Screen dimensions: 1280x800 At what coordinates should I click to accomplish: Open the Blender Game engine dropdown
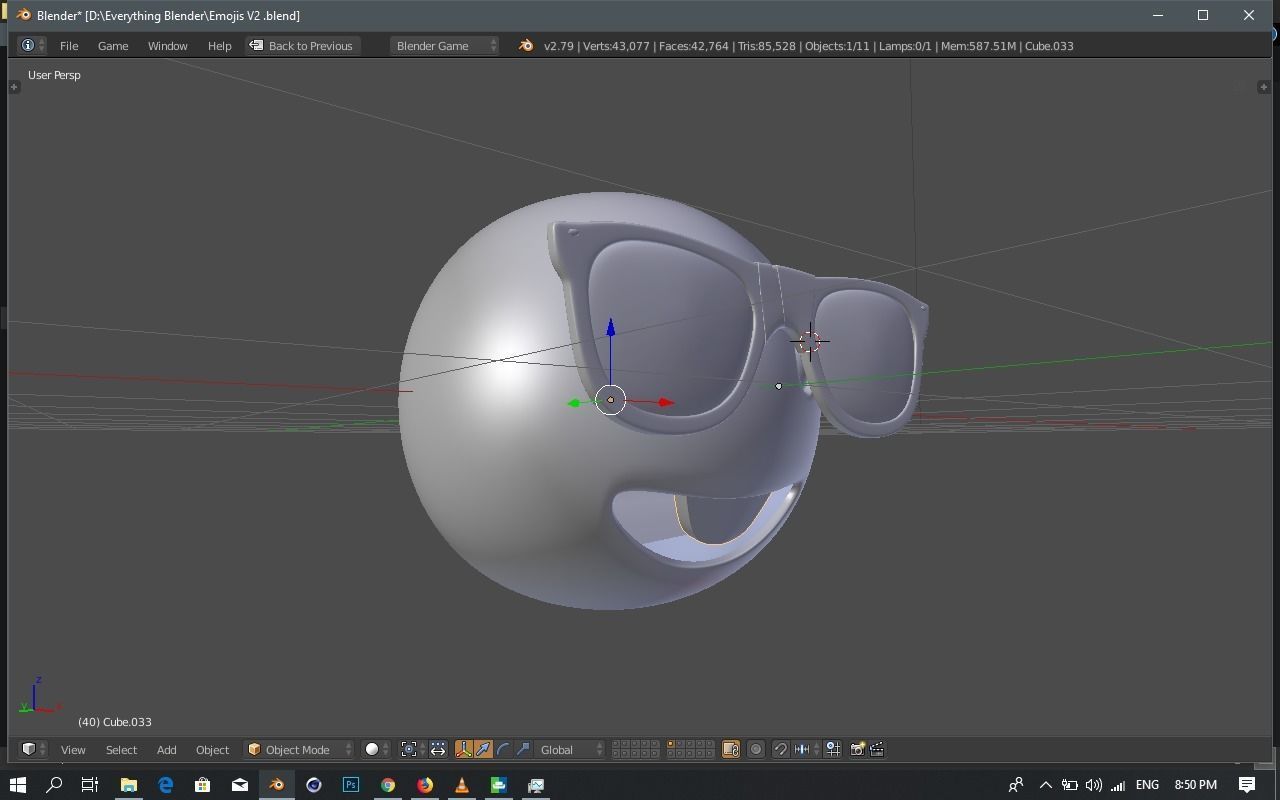coord(444,46)
